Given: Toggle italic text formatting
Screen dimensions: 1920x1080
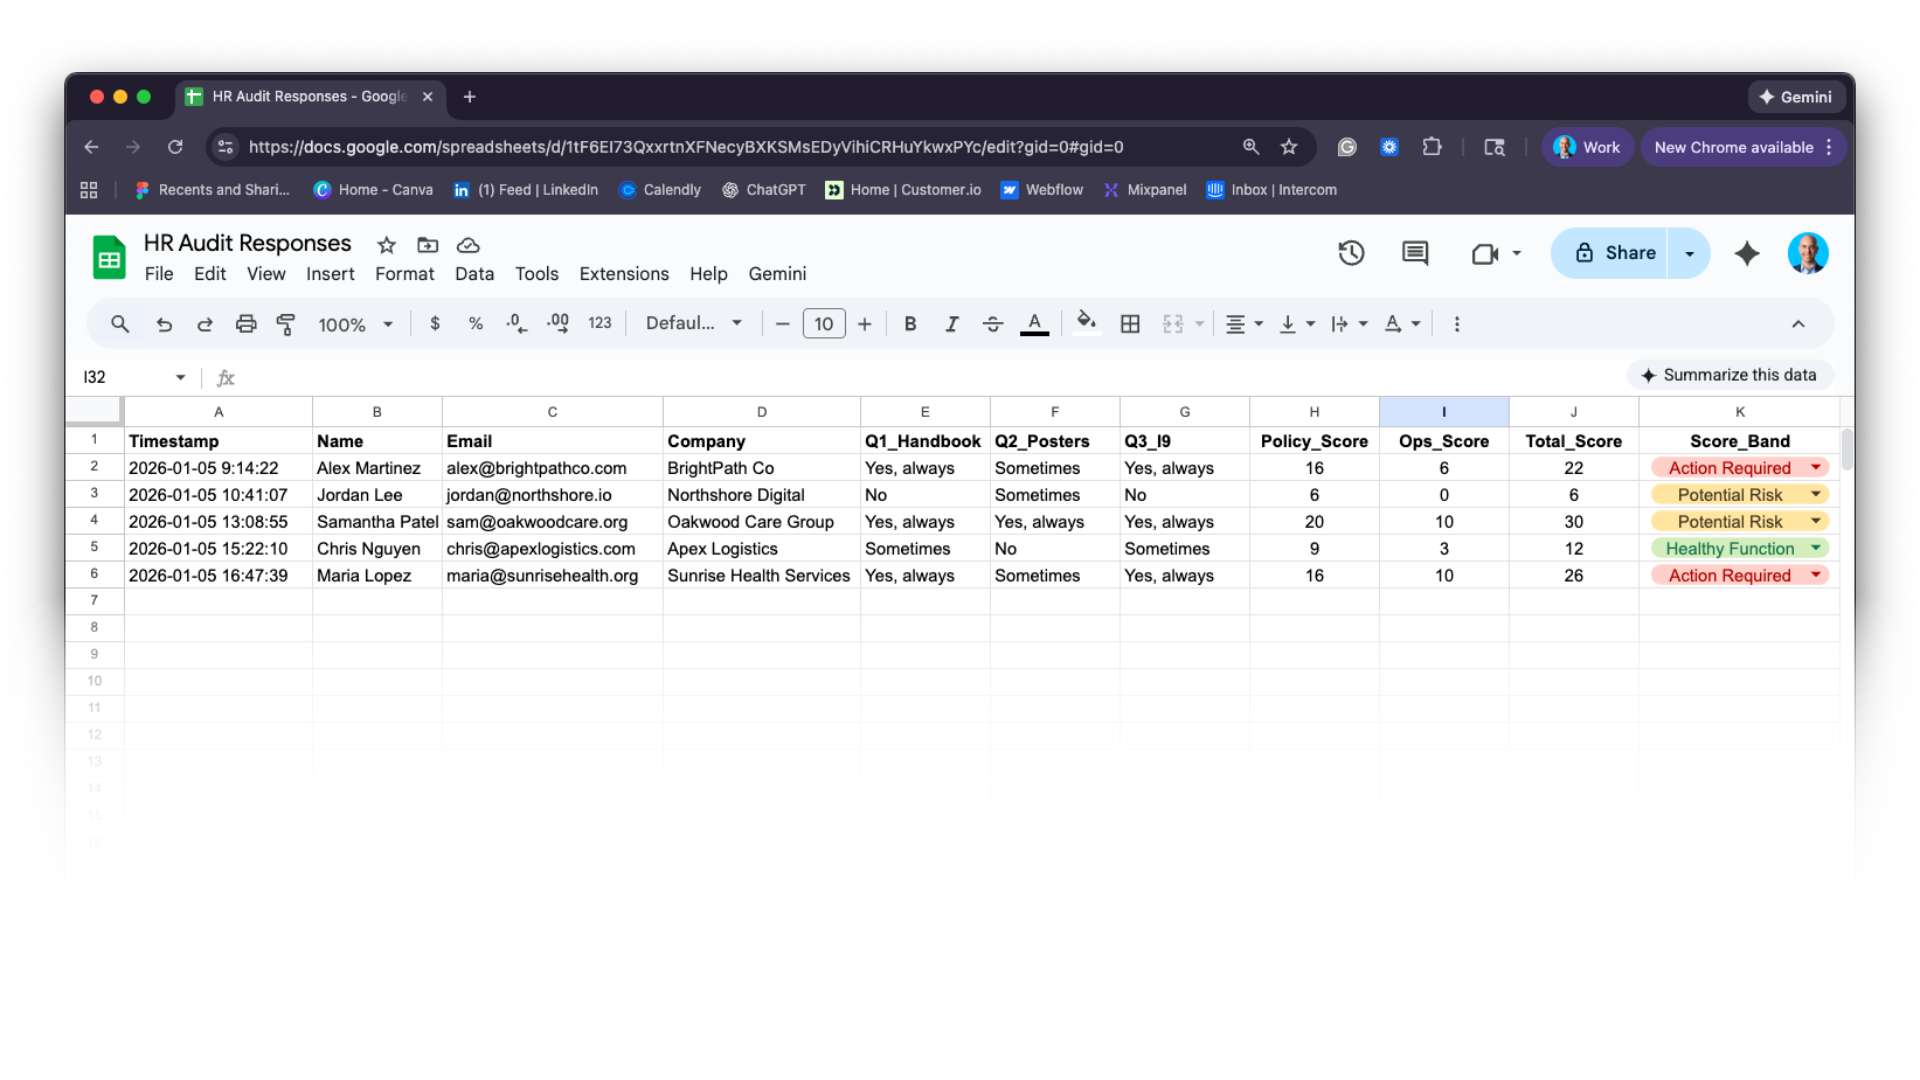Looking at the screenshot, I should (x=951, y=324).
